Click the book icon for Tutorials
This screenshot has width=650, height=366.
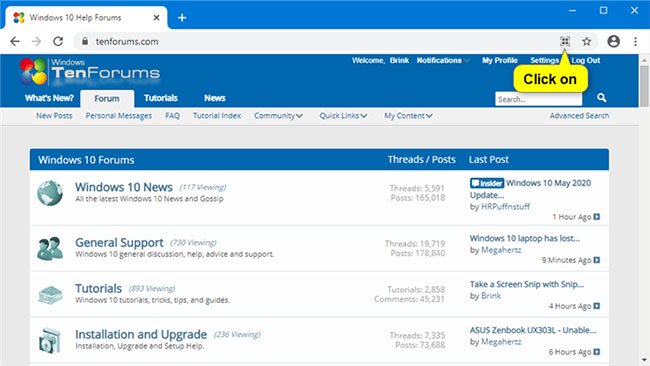[50, 295]
